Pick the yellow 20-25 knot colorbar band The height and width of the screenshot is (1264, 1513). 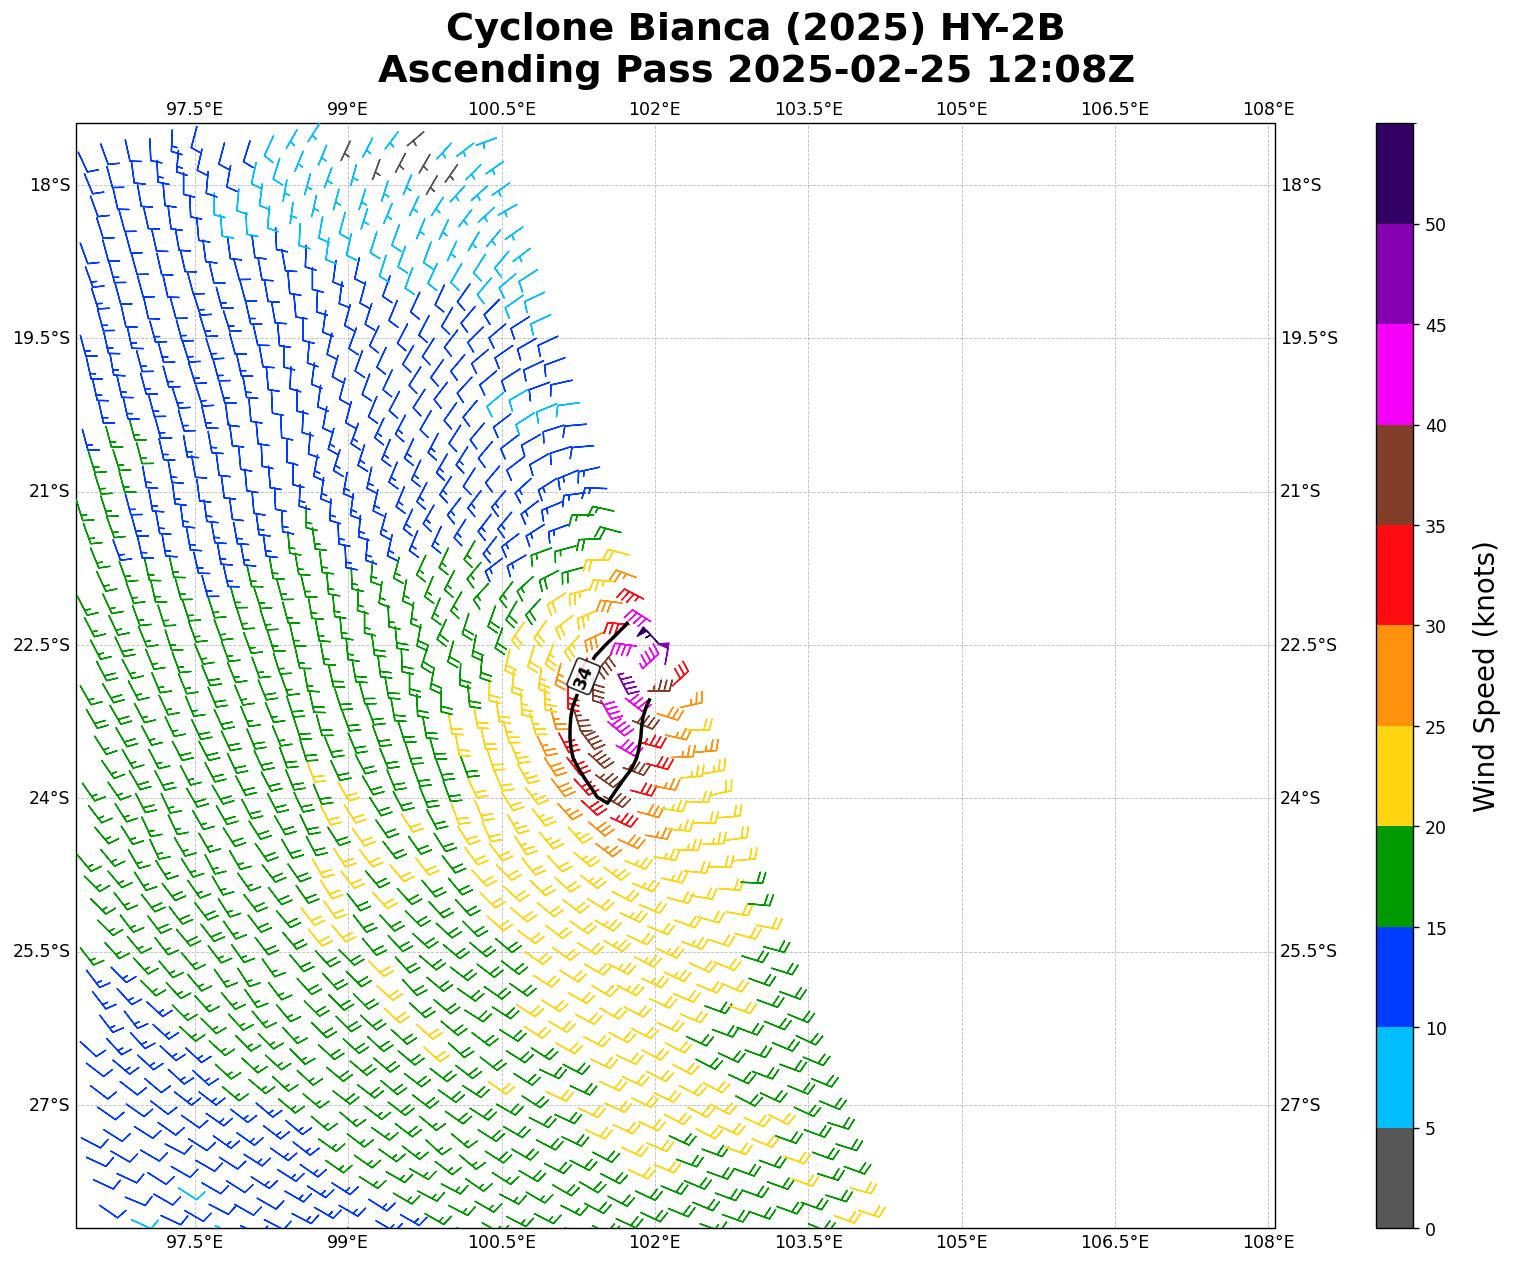1394,776
